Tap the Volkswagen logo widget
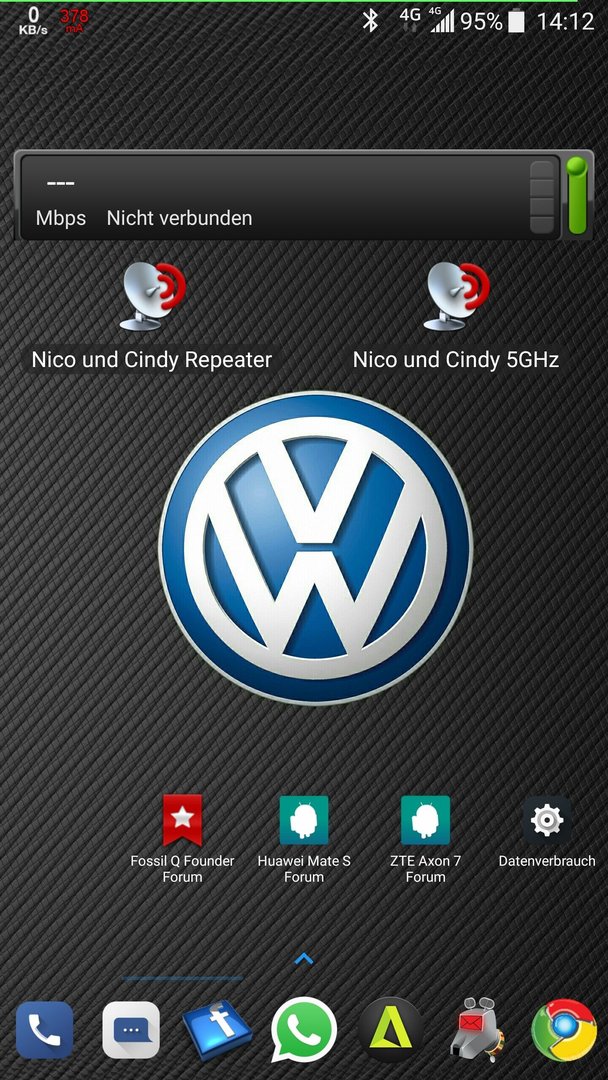Screen dimensions: 608x1080 pos(315,548)
